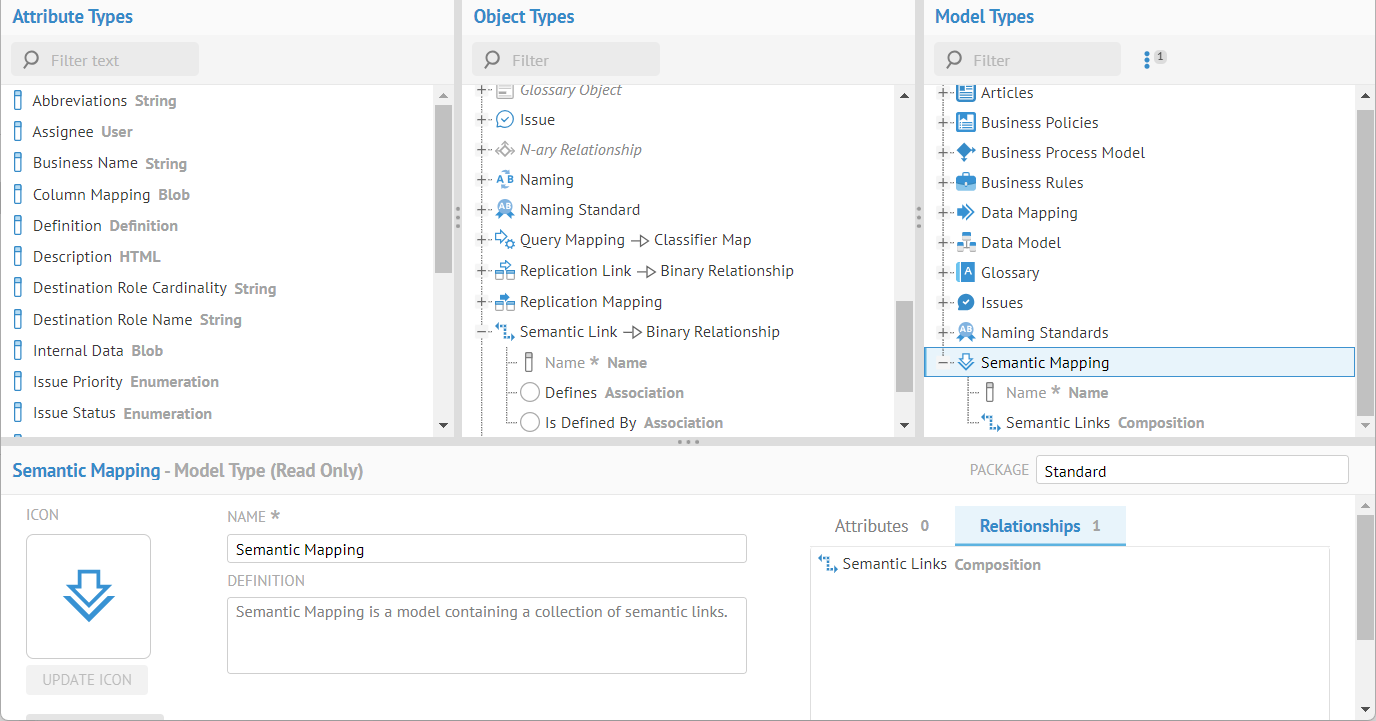
Task: Expand the Data Model tree node
Action: pyautogui.click(x=943, y=243)
